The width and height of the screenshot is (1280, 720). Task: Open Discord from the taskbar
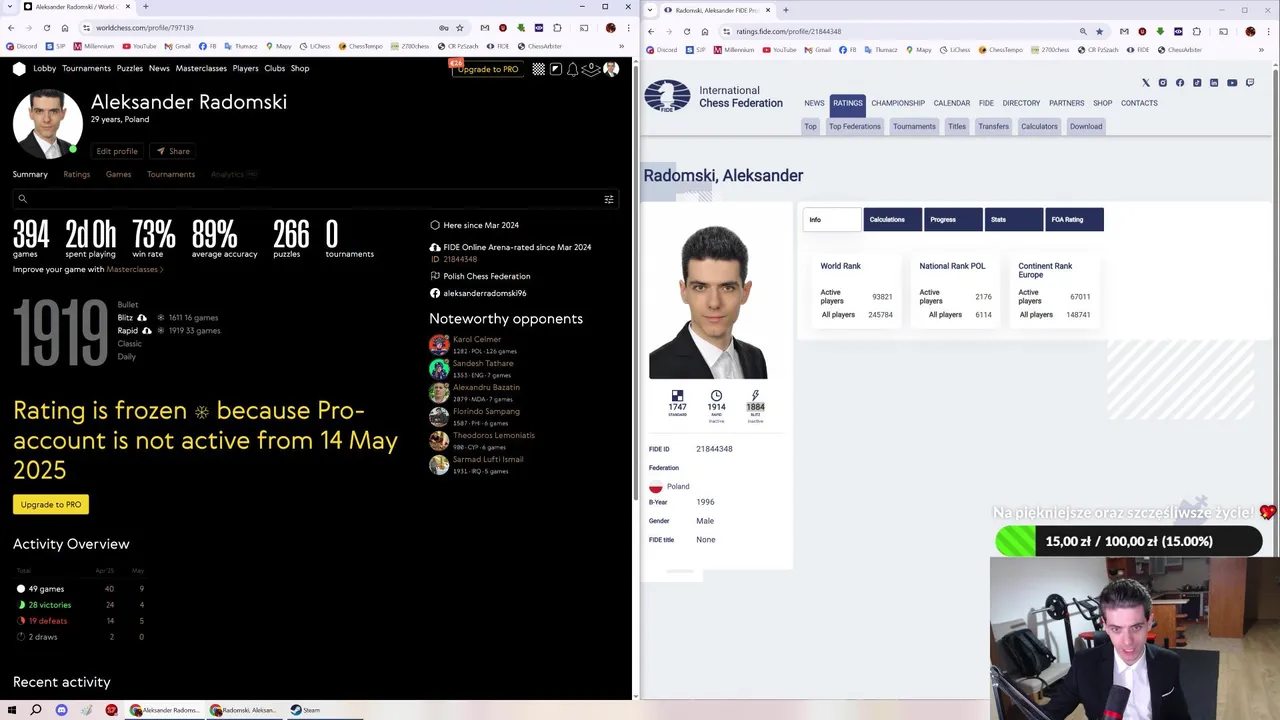61,710
